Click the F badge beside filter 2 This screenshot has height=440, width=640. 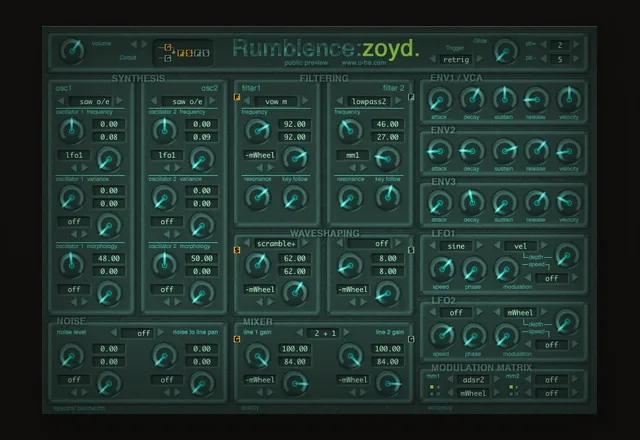click(x=411, y=97)
